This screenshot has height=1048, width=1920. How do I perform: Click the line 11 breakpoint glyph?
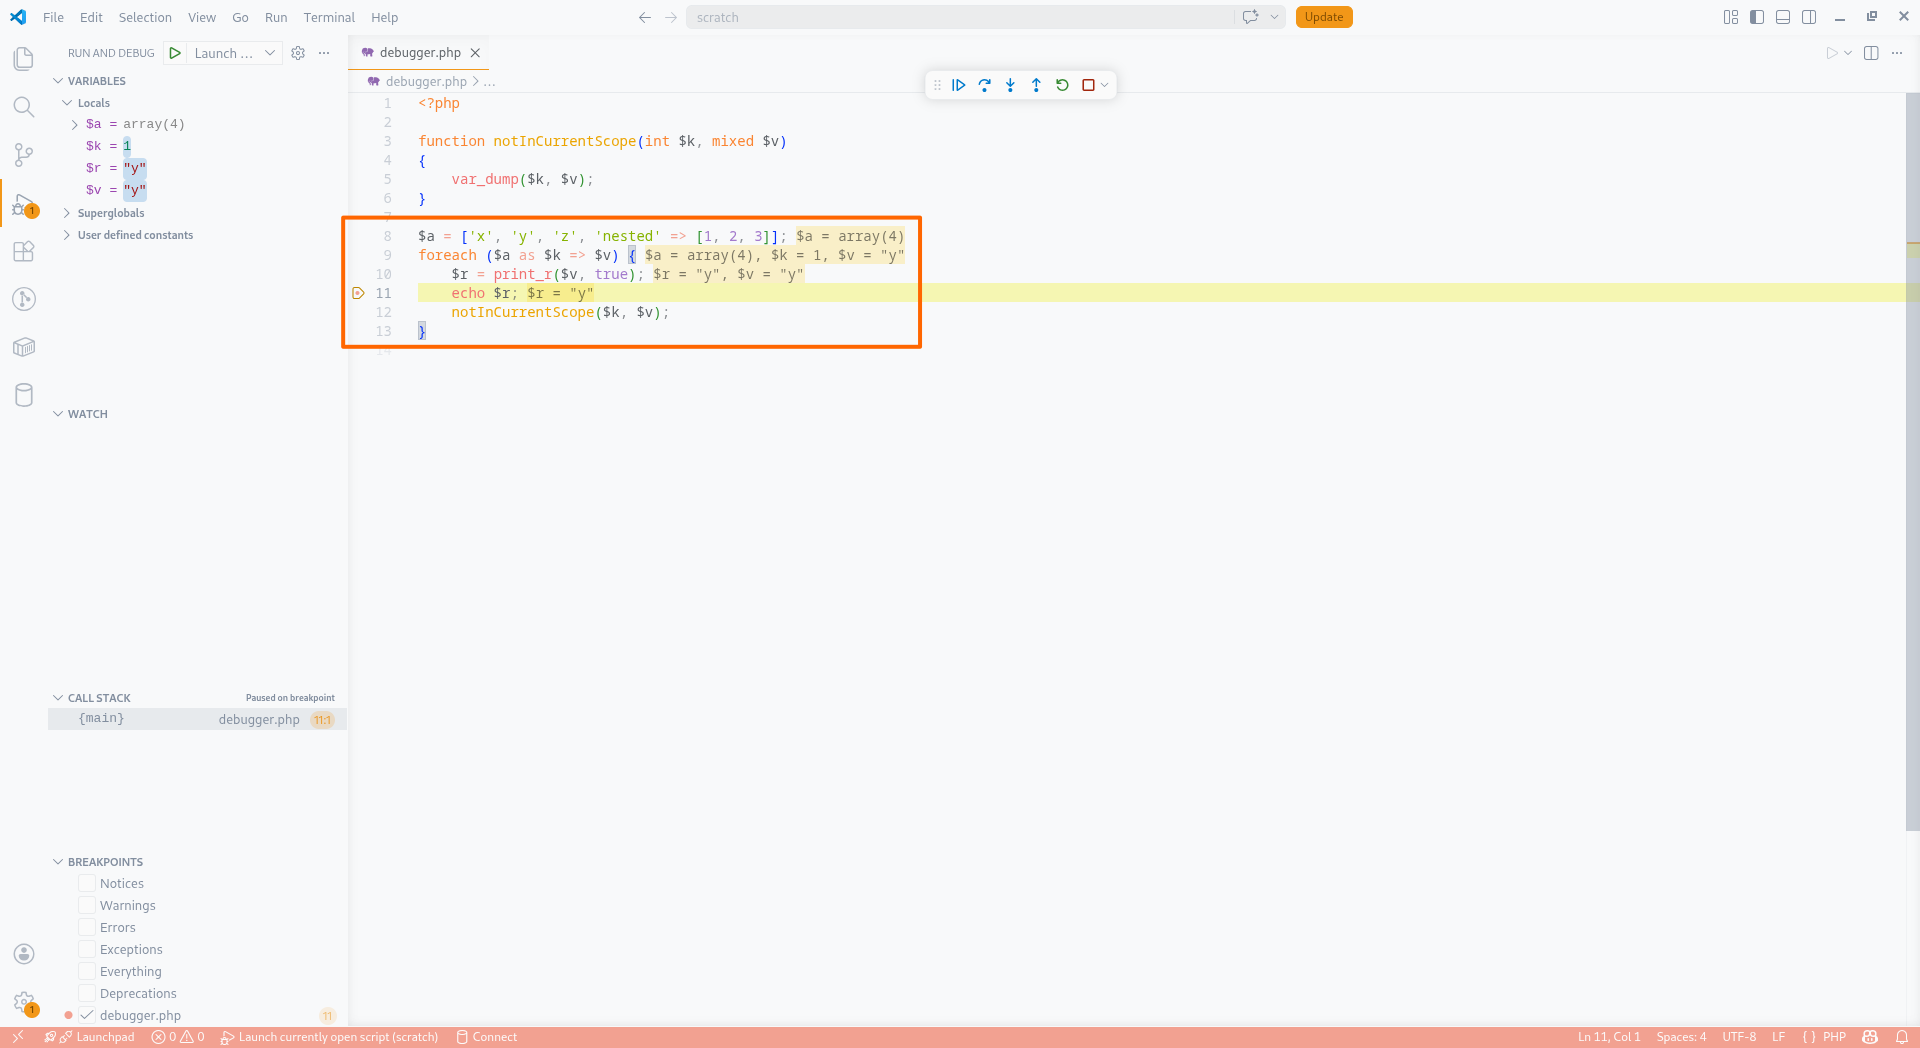[x=358, y=293]
